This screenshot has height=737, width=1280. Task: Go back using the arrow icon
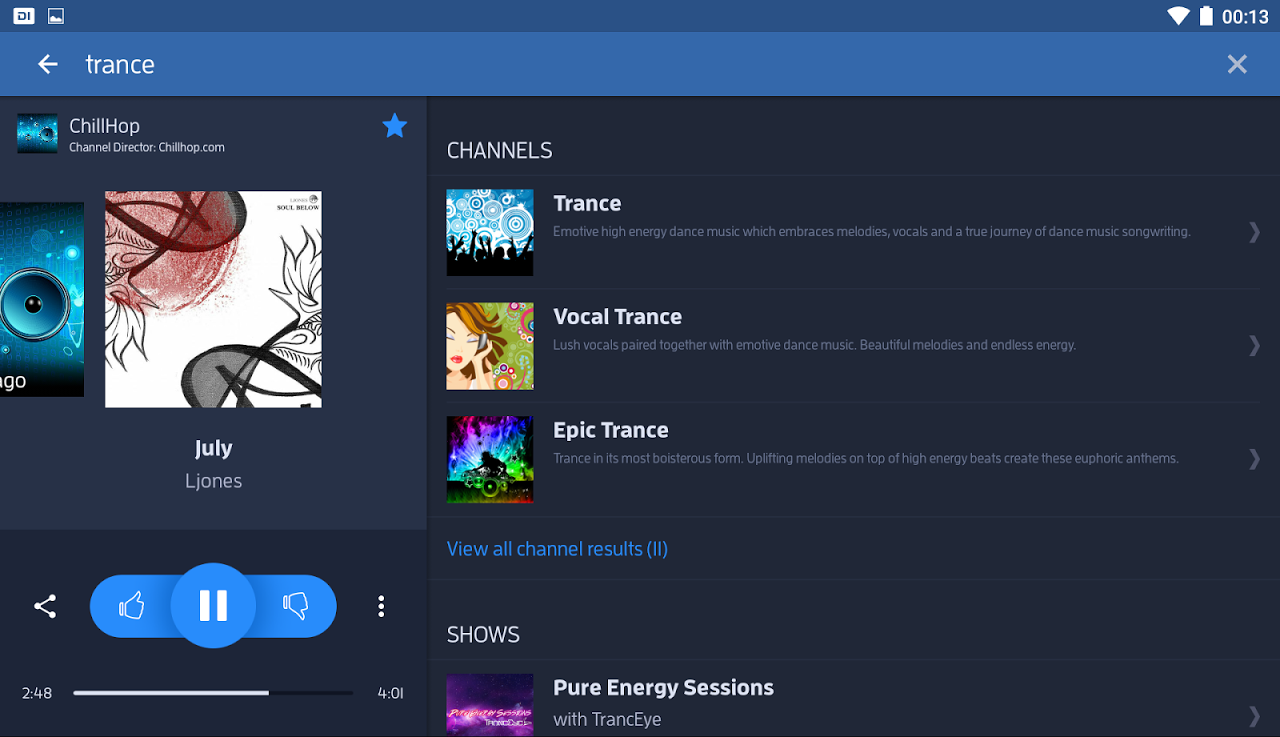pos(47,64)
